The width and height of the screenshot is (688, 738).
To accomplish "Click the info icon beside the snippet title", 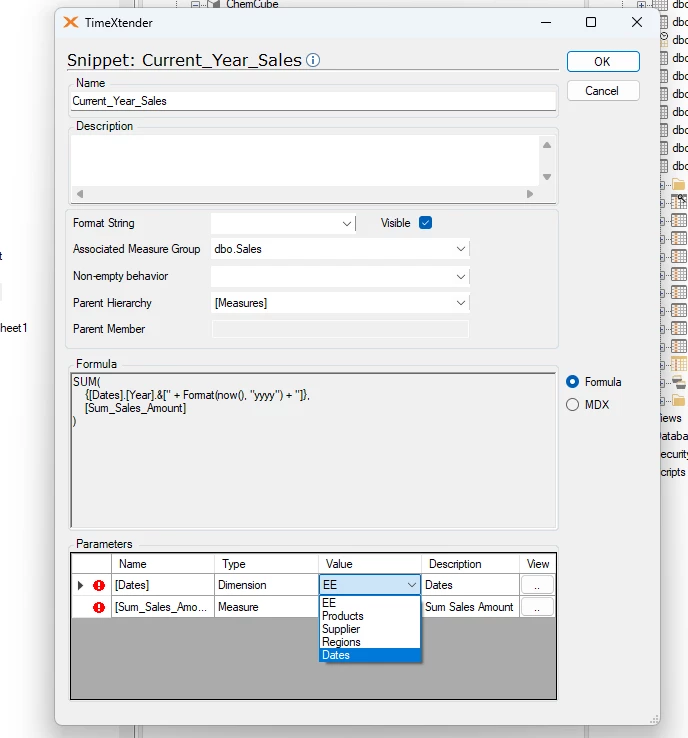I will click(x=313, y=60).
